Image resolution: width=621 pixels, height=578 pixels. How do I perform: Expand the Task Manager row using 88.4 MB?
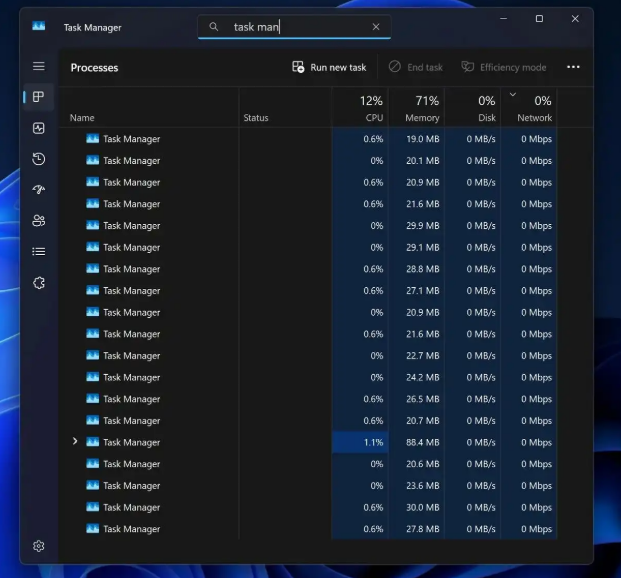(75, 441)
